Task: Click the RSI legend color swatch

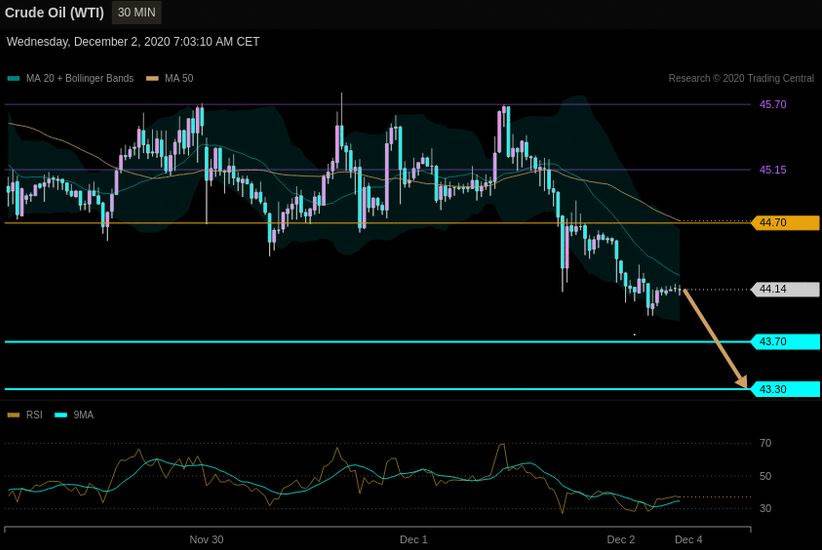Action: click(13, 415)
